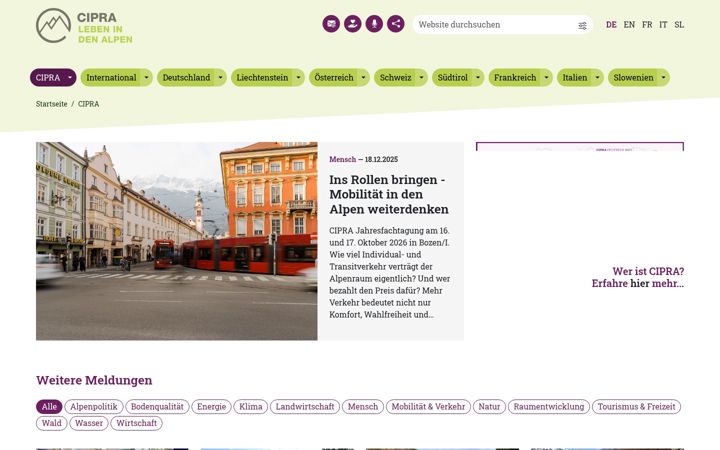Expand the Deutschland dropdown arrow

point(220,78)
